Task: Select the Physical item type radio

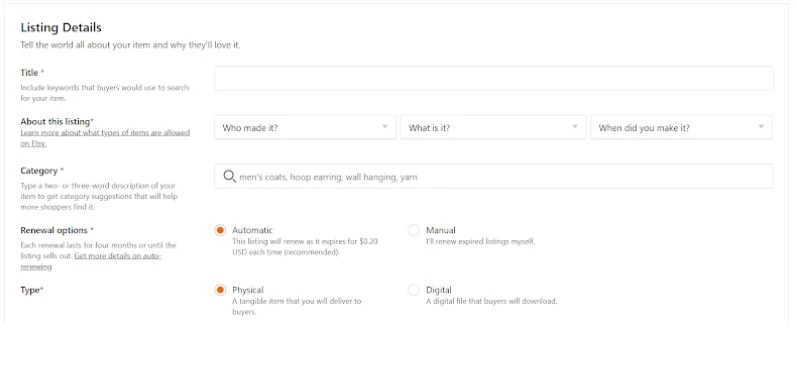Action: click(x=220, y=290)
